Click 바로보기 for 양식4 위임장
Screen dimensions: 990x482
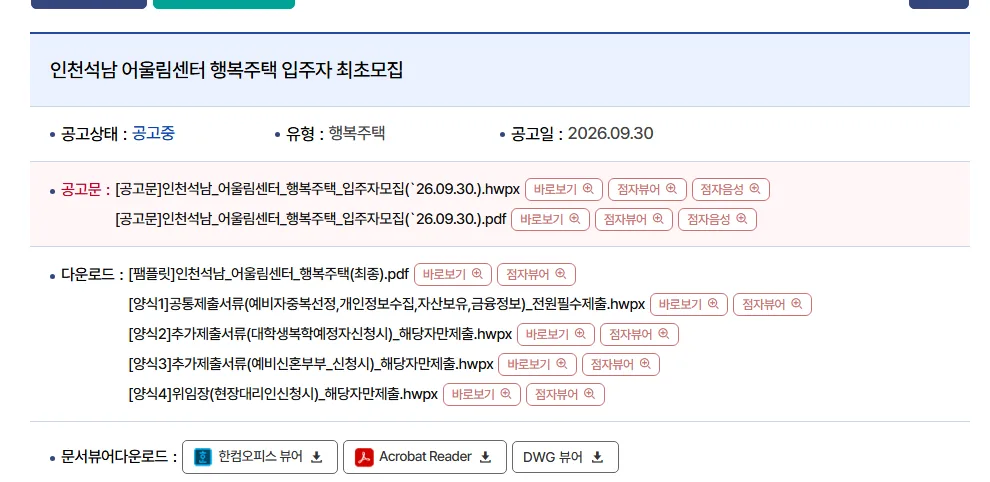[482, 394]
